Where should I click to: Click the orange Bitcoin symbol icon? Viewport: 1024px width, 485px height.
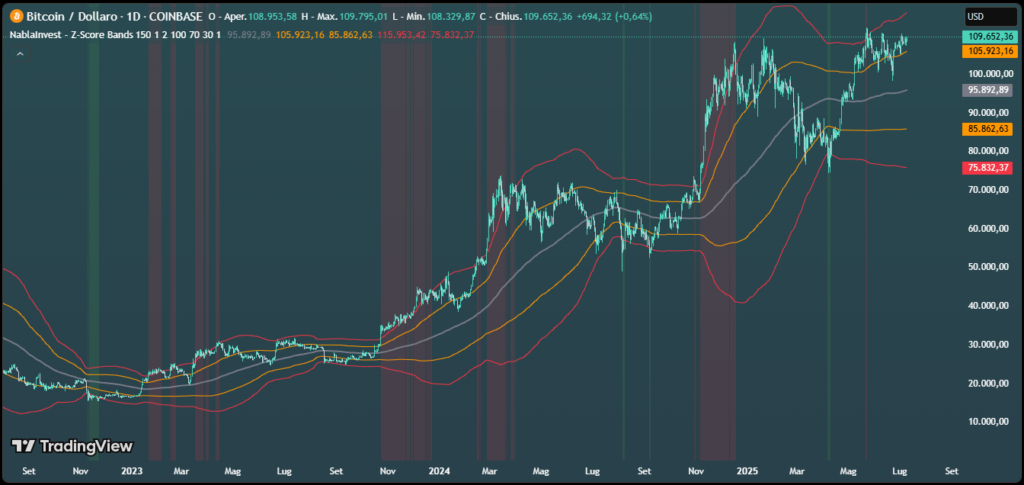click(x=15, y=18)
